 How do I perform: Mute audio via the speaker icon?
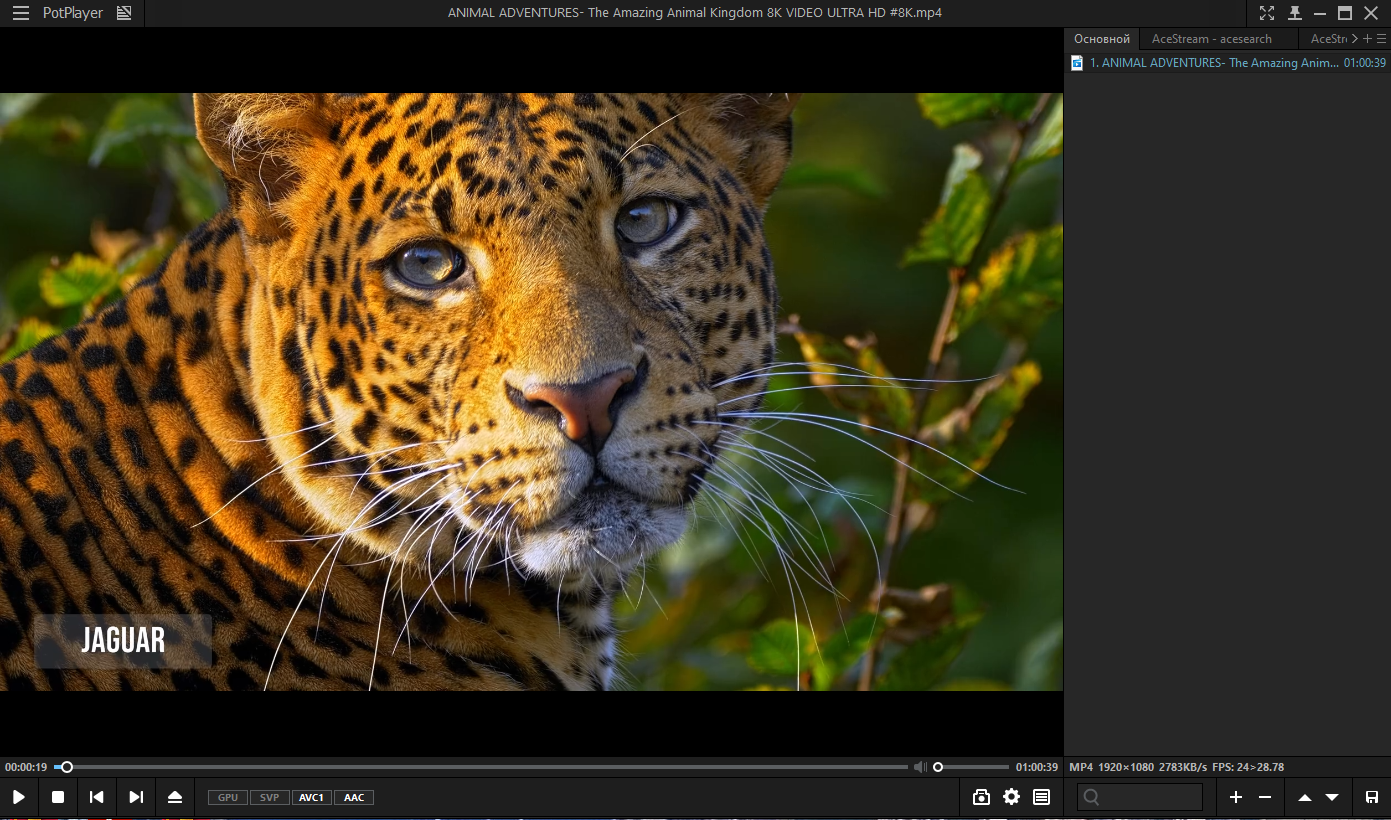point(920,767)
